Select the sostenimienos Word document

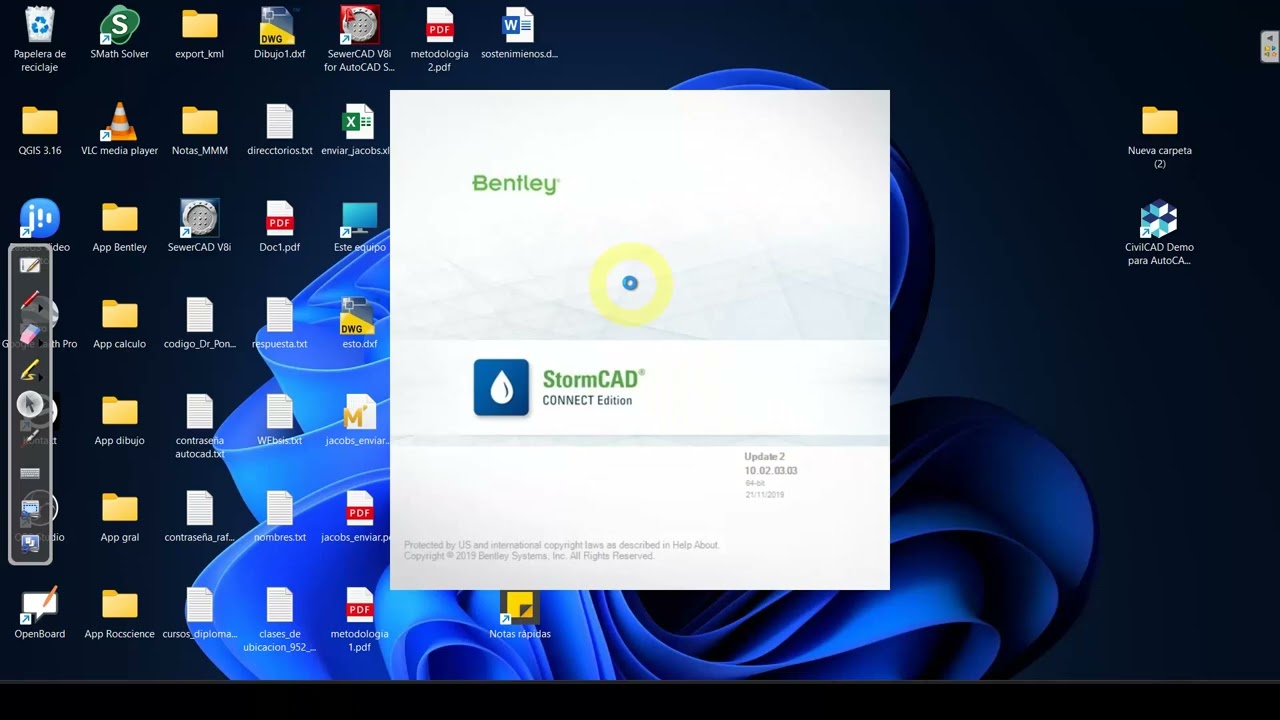coord(519,34)
